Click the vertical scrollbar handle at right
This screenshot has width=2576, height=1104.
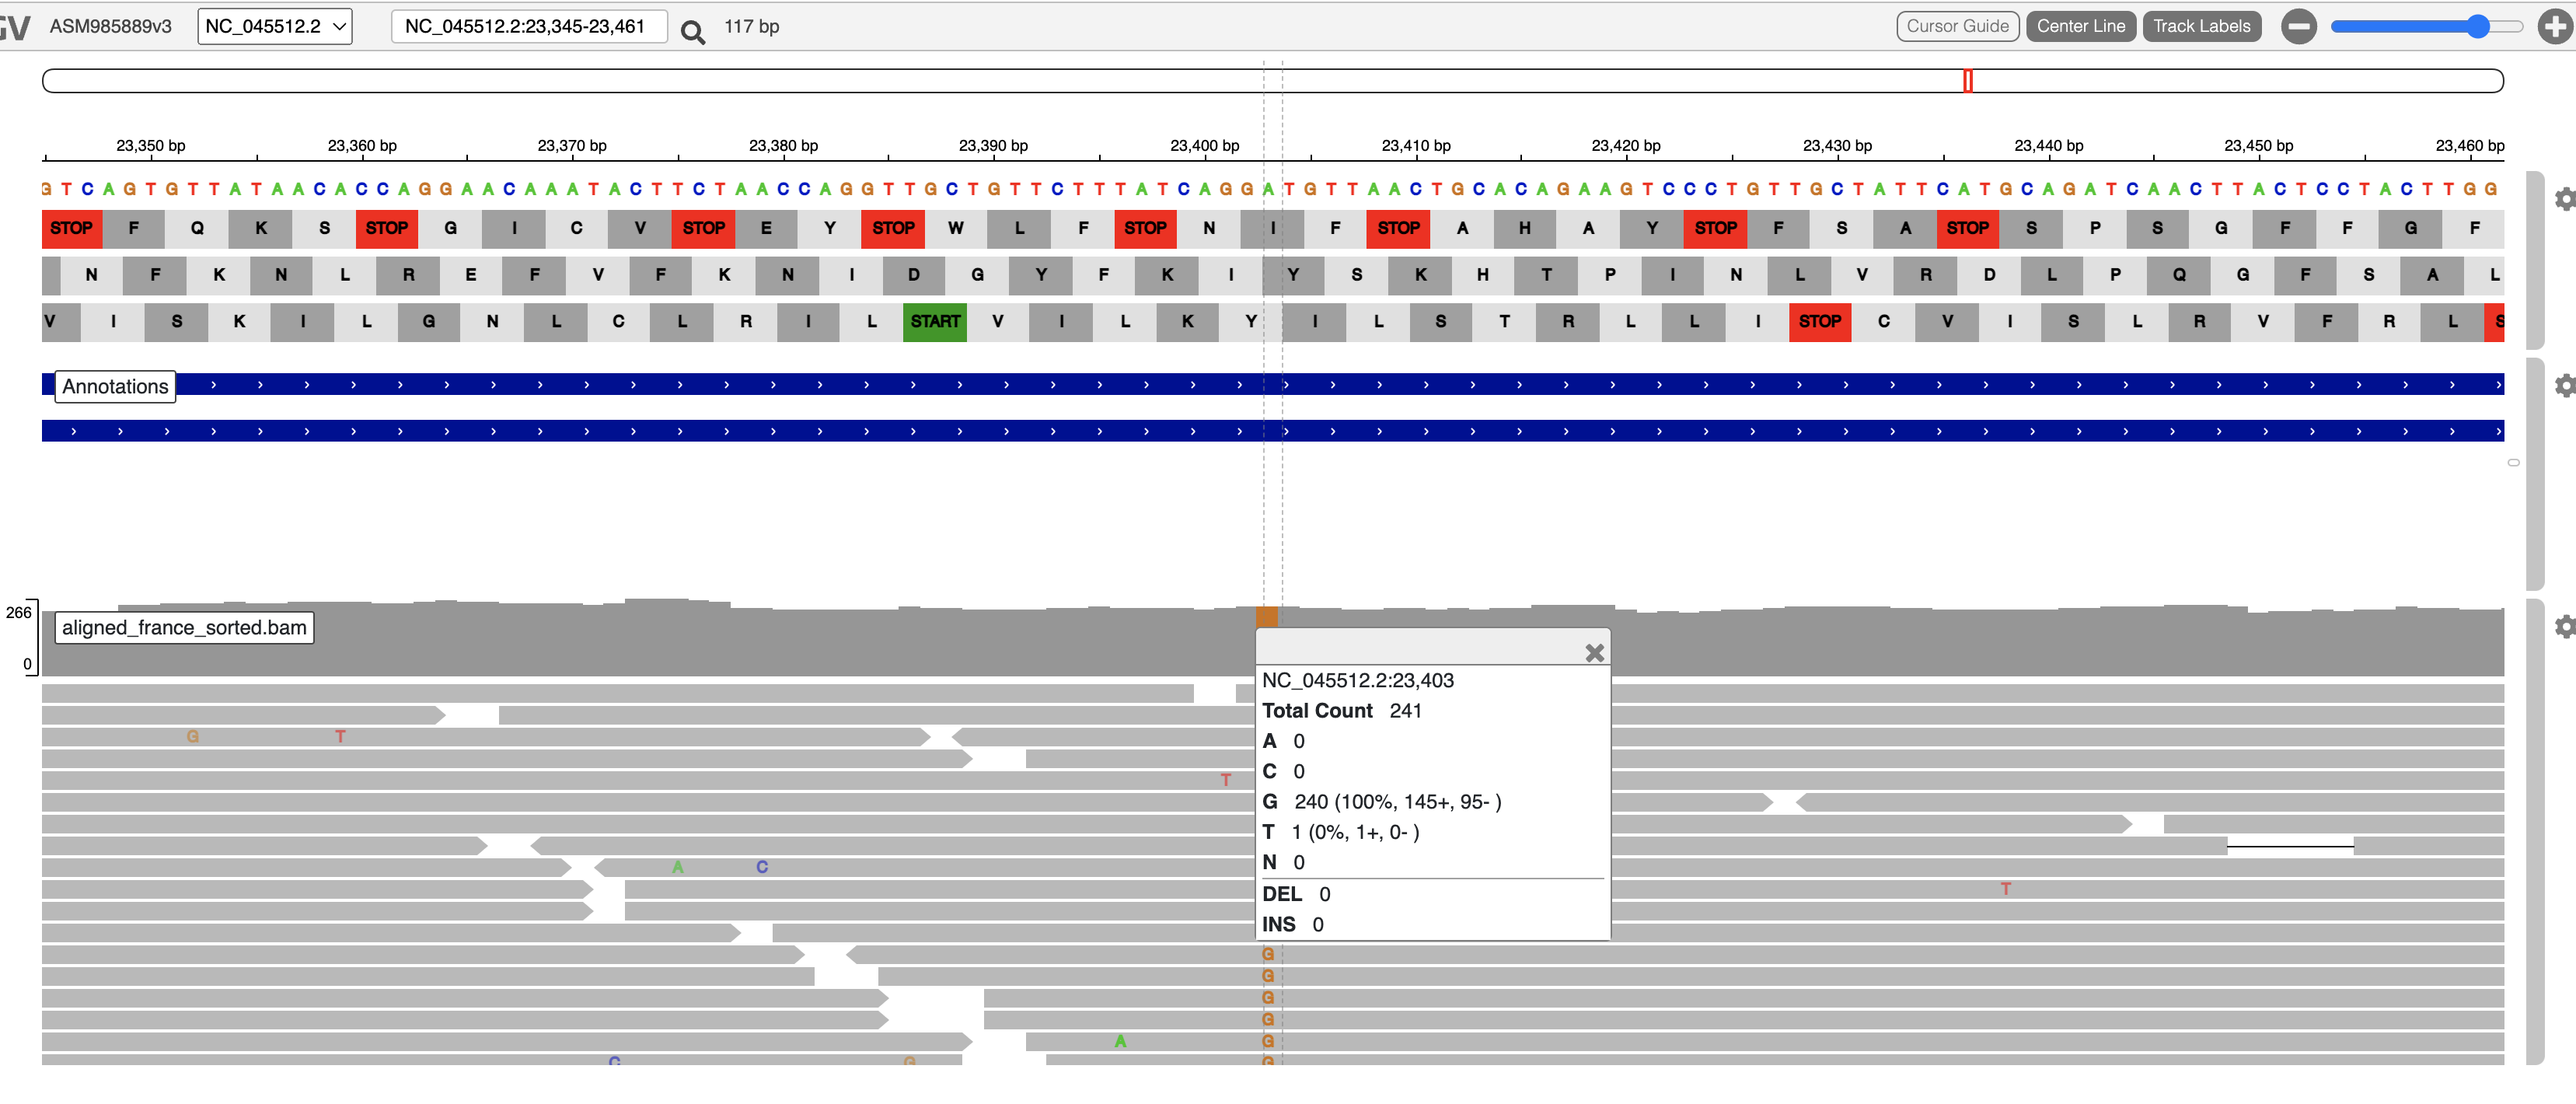pyautogui.click(x=2513, y=463)
